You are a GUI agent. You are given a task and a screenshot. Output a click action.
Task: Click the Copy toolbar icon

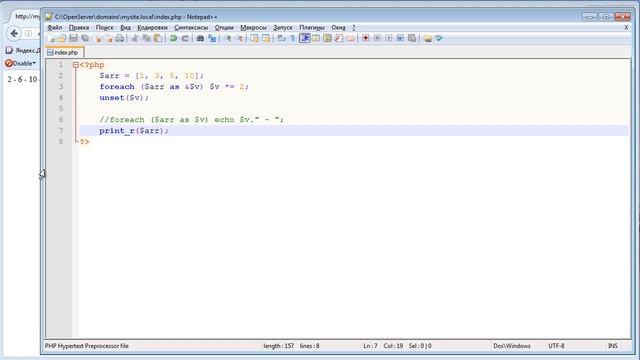(146, 38)
